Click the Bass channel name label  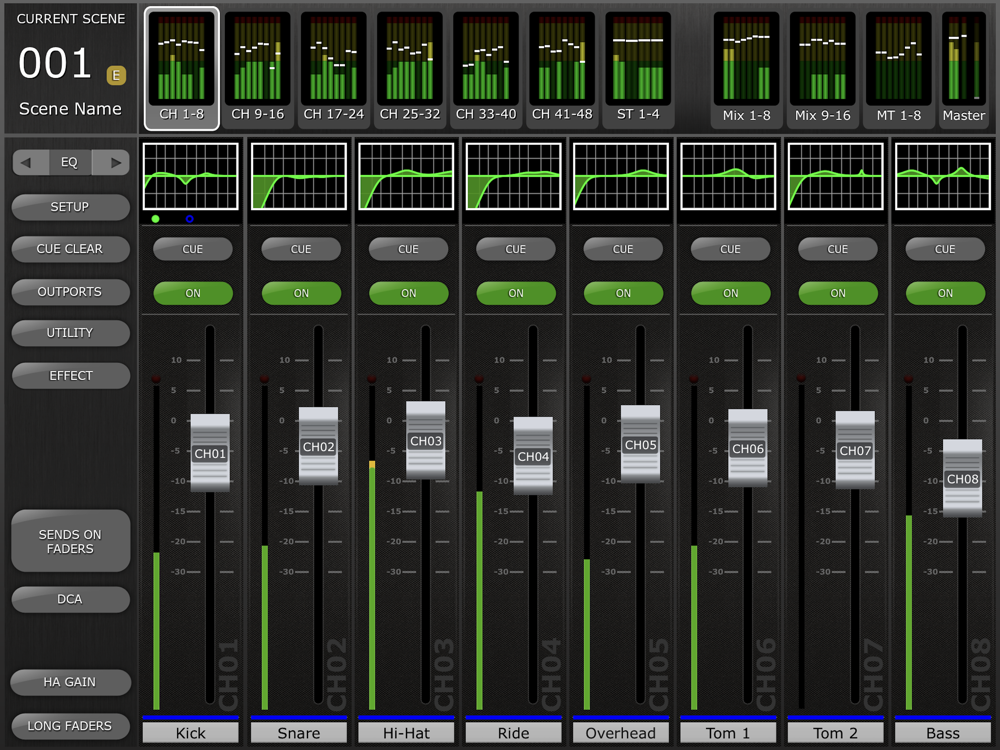943,733
